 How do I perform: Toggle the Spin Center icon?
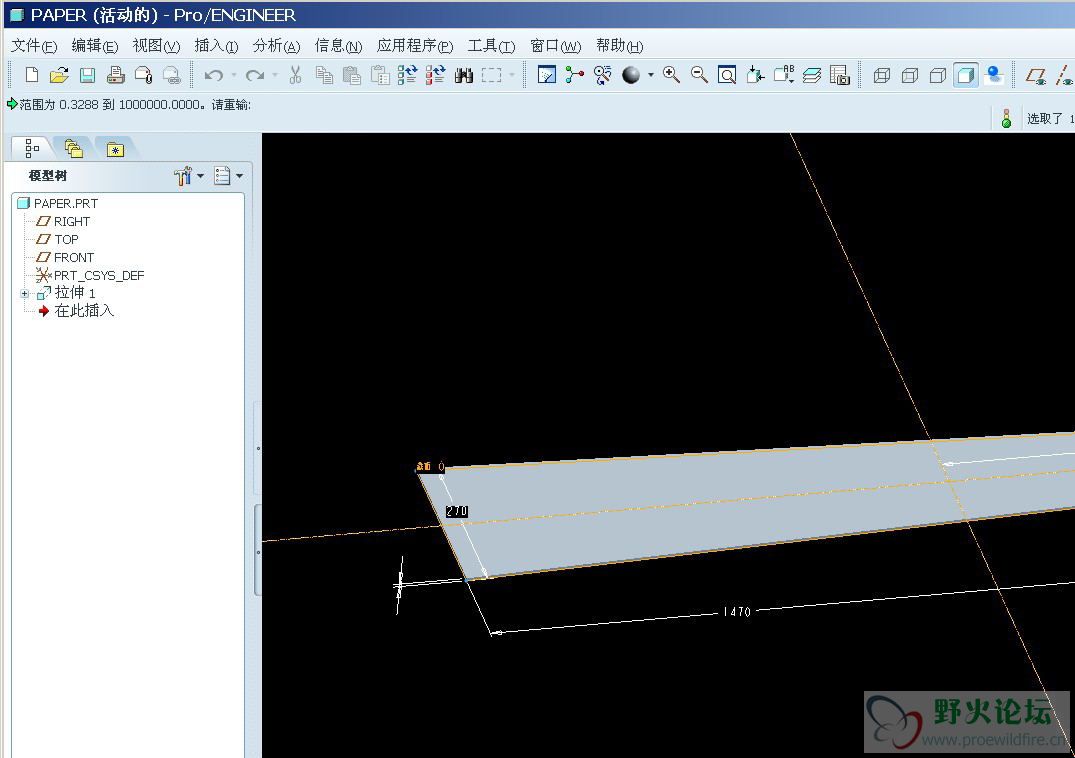(x=575, y=75)
